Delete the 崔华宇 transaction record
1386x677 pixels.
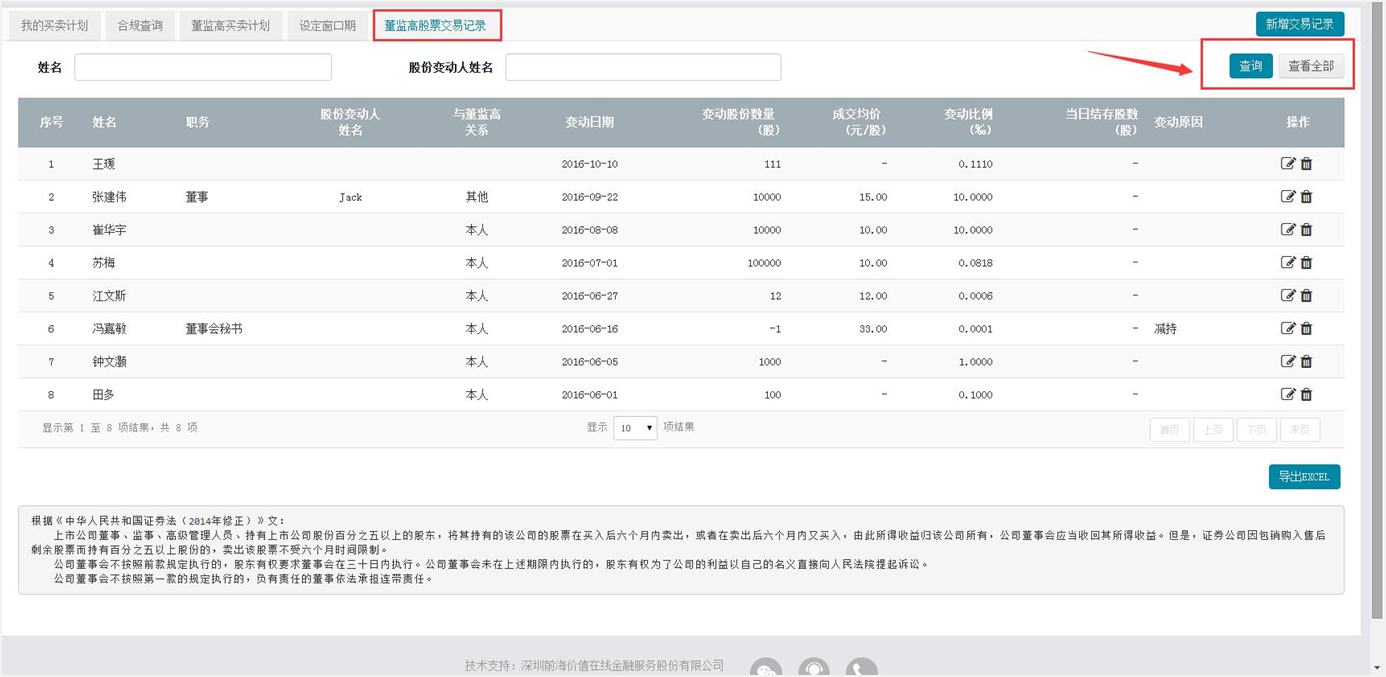[1306, 230]
